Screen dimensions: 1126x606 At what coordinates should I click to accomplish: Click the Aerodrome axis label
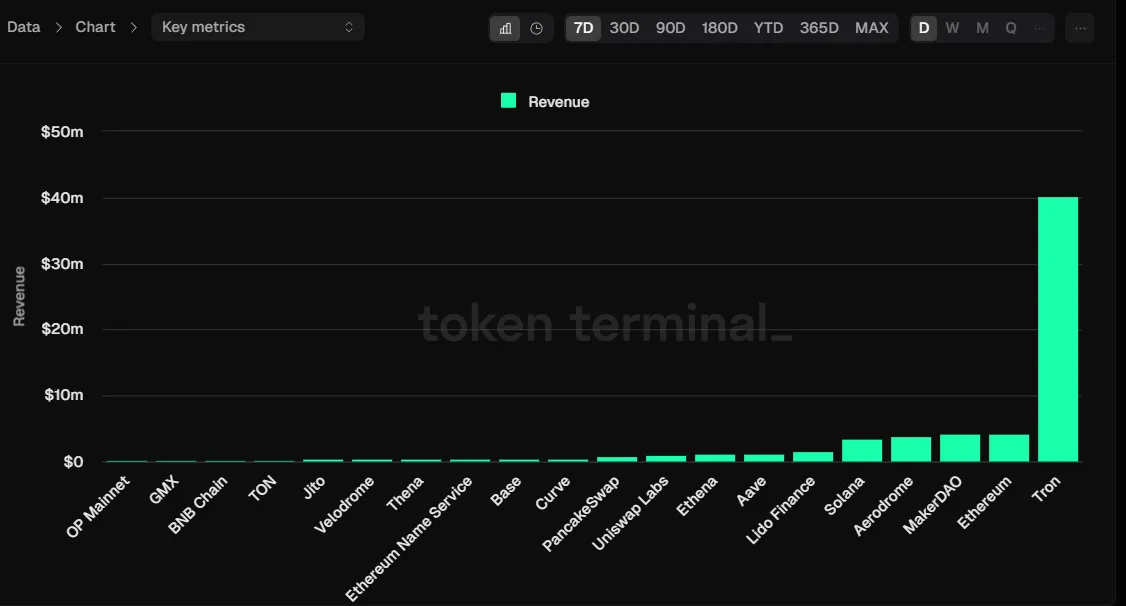tap(883, 506)
